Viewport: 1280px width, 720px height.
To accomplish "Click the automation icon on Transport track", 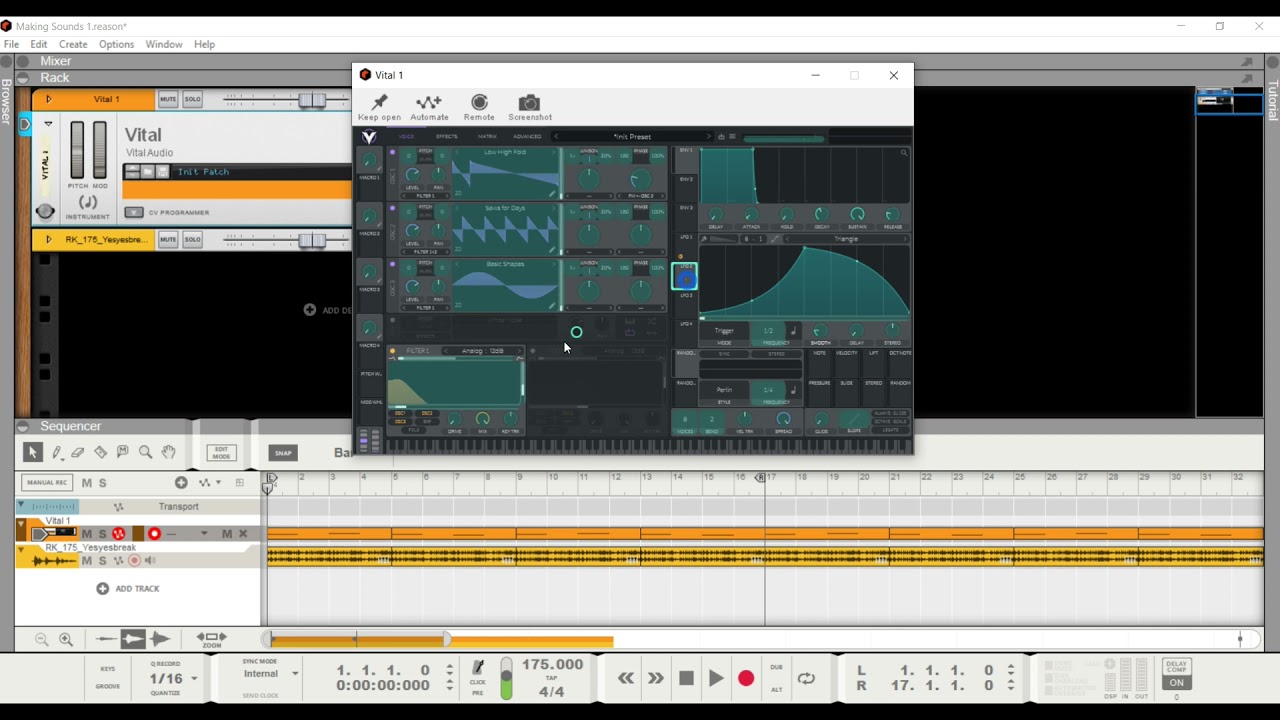I will [118, 507].
